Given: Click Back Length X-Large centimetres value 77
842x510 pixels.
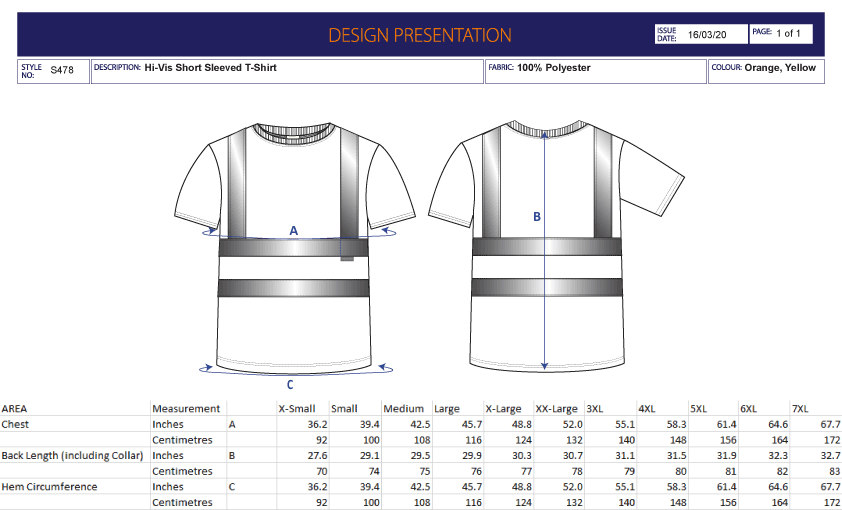Looking at the screenshot, I should click(x=526, y=471).
